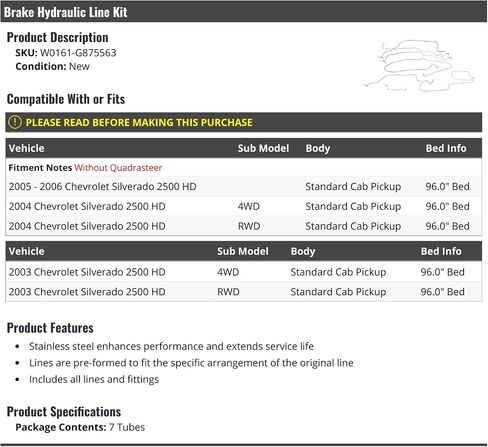The height and width of the screenshot is (447, 488).
Task: Select the 2003 Silverado 2500 HD RWD row
Action: click(x=244, y=292)
